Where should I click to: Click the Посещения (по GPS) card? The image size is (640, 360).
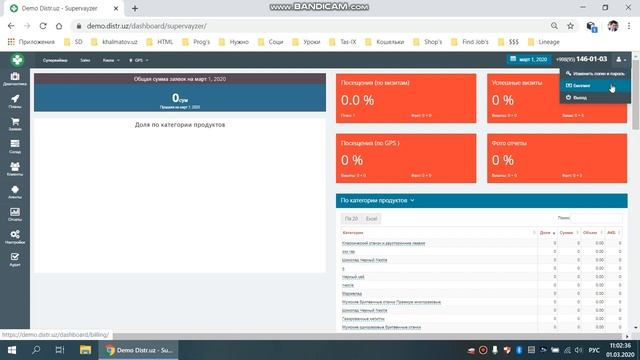pos(406,158)
